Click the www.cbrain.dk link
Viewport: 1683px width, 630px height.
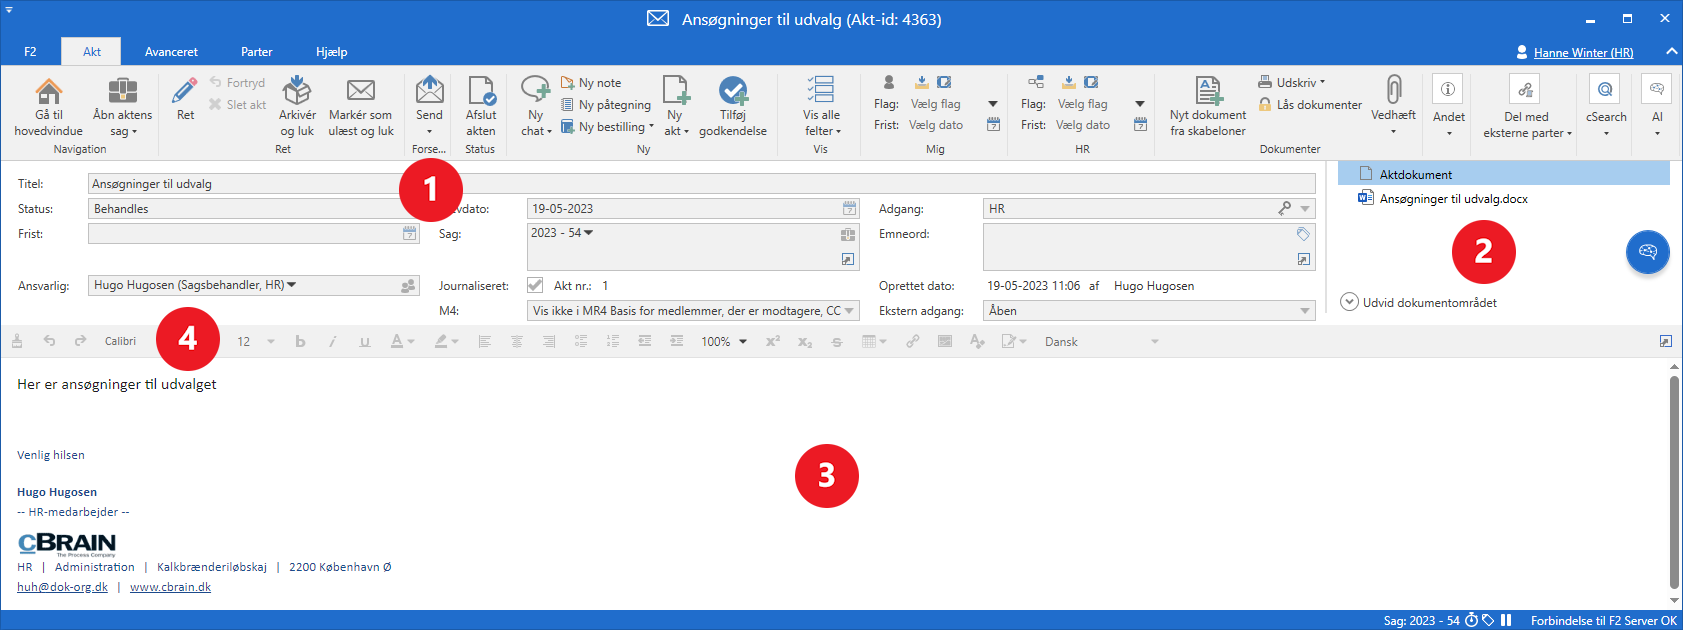(170, 587)
